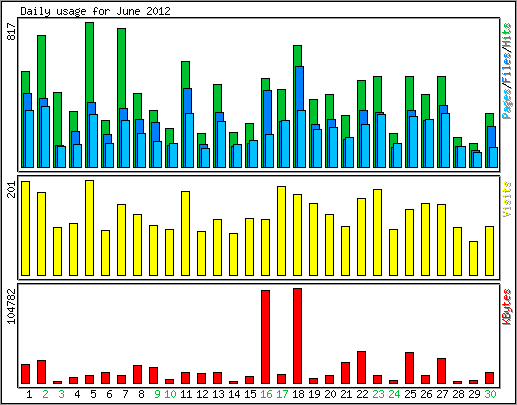This screenshot has width=517, height=405.
Task: Click the yellow Visits bar for day 5
Action: [x=89, y=228]
